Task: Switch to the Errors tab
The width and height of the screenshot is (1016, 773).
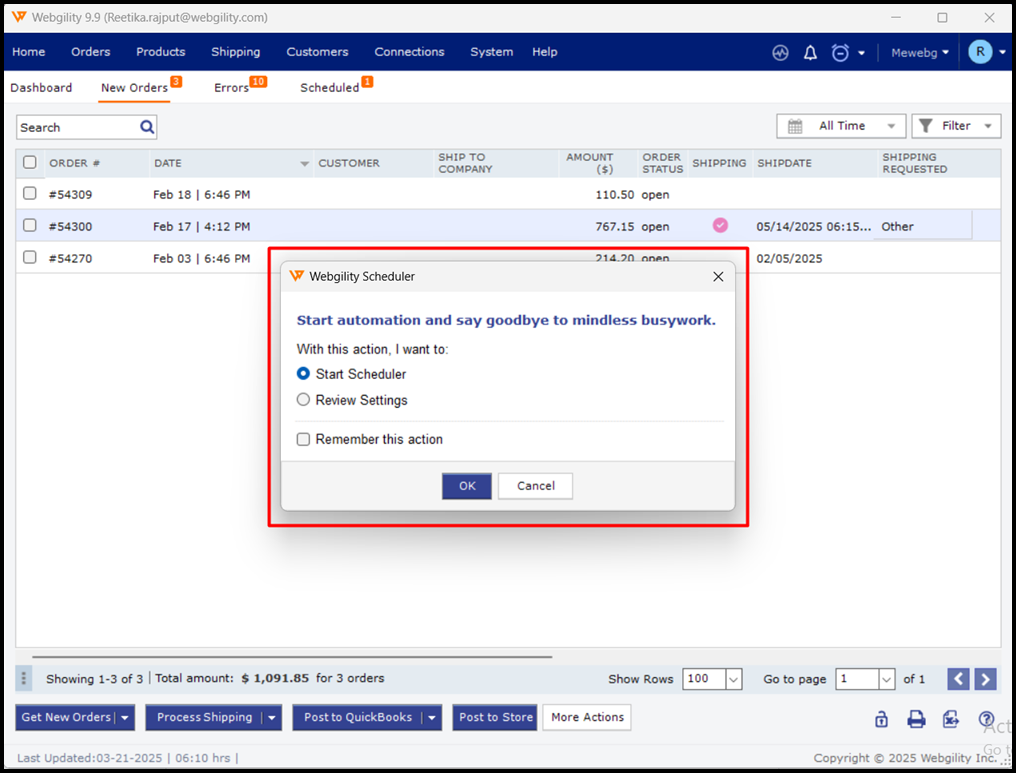Action: click(x=229, y=88)
